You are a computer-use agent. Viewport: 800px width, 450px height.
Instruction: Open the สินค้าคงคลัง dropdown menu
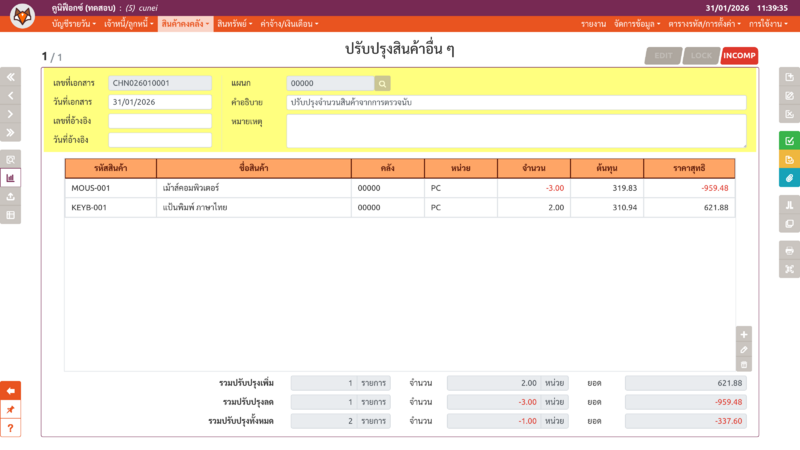click(x=185, y=24)
